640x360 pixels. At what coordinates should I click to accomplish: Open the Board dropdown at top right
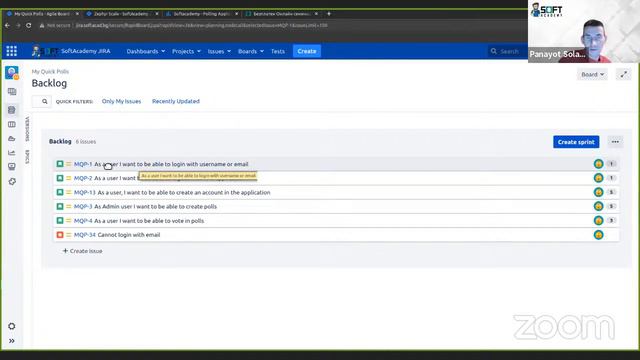point(592,75)
